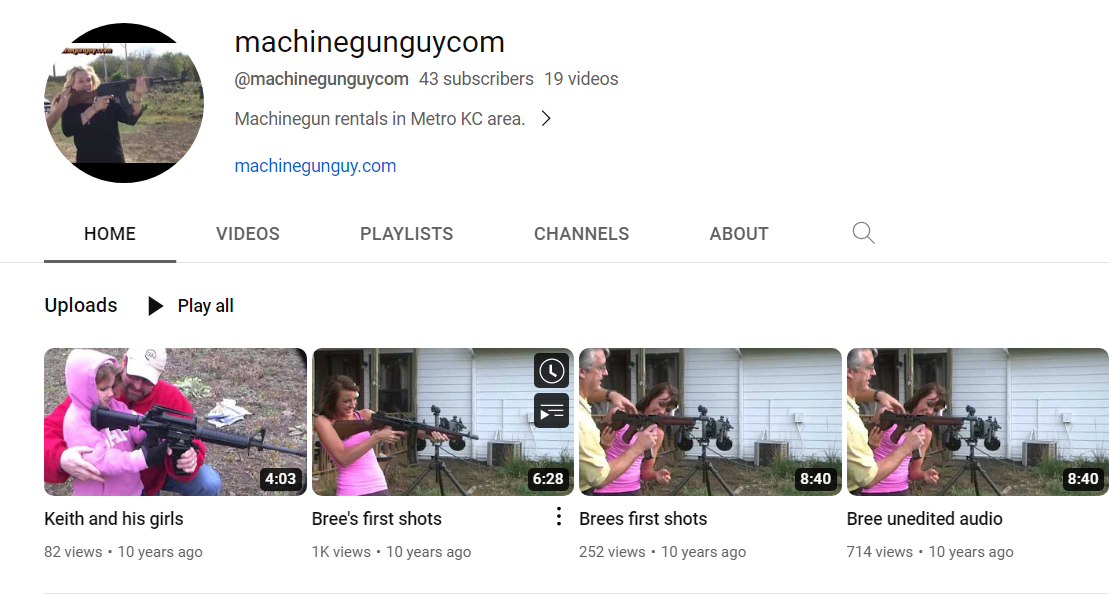1109x594 pixels.
Task: Switch to the Videos tab
Action: click(248, 234)
